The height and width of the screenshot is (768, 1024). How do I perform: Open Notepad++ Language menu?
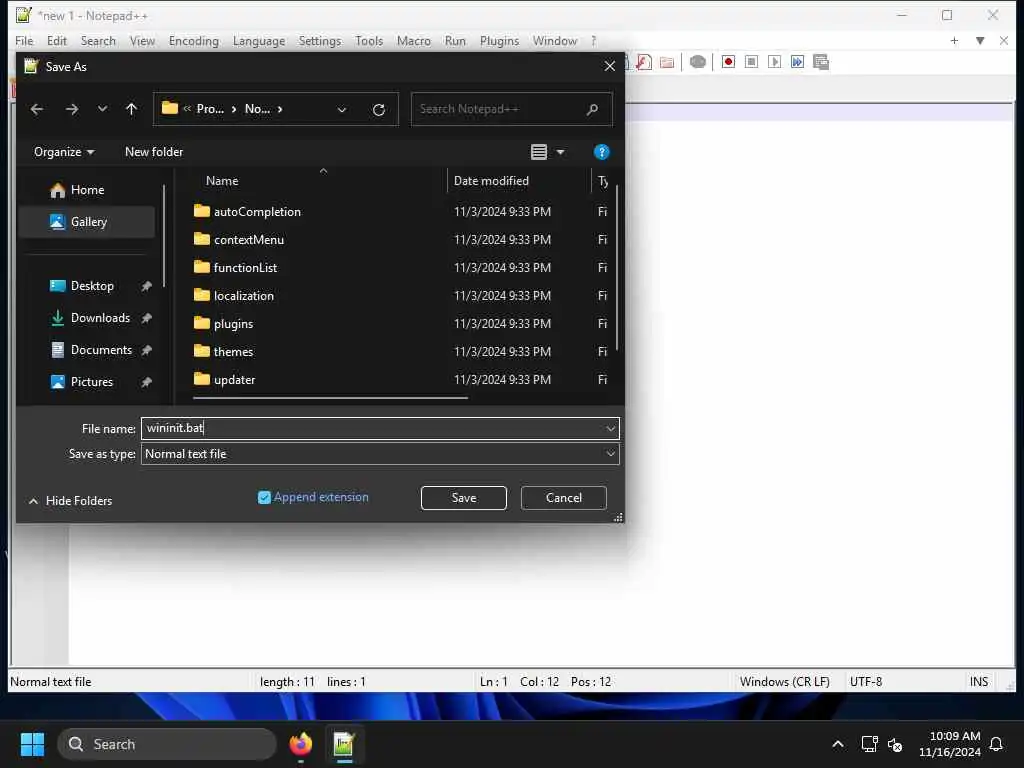point(259,40)
